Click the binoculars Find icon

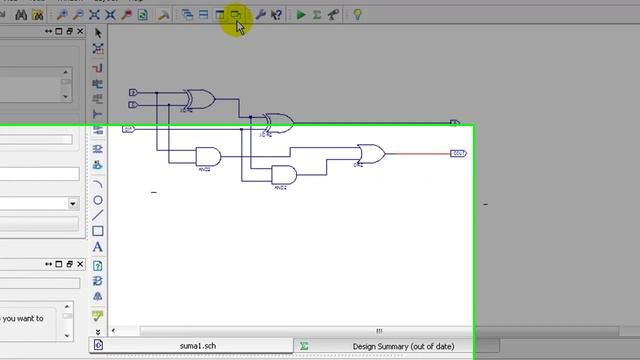[x=21, y=15]
